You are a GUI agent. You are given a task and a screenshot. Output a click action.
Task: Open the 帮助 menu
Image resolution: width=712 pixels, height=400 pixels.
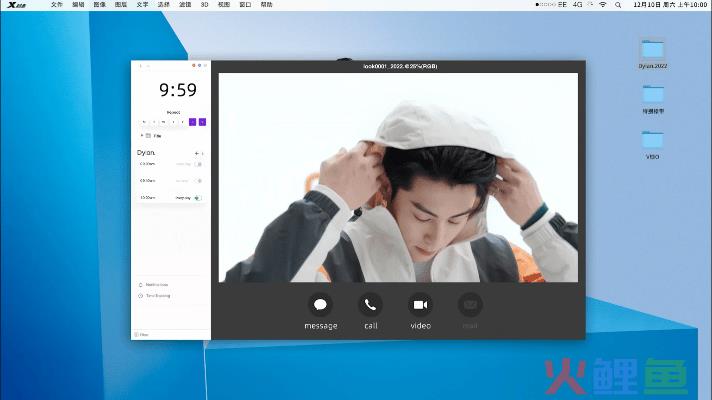(267, 5)
